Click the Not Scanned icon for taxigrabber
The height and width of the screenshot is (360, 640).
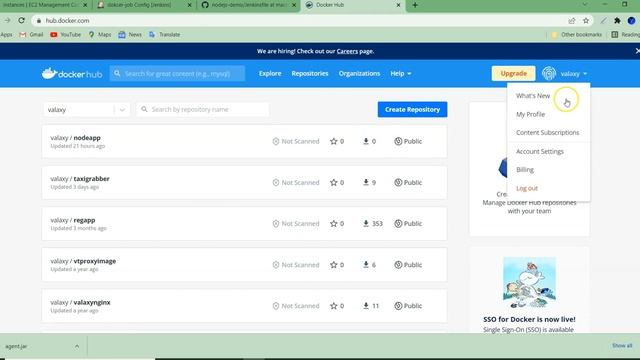click(276, 182)
